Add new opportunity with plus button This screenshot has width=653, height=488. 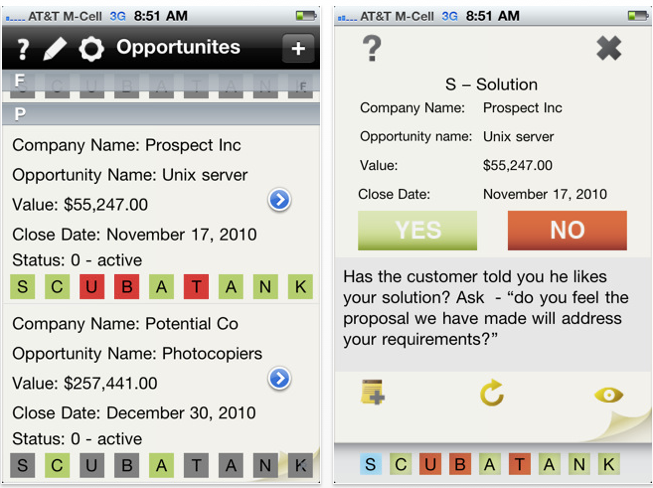298,48
